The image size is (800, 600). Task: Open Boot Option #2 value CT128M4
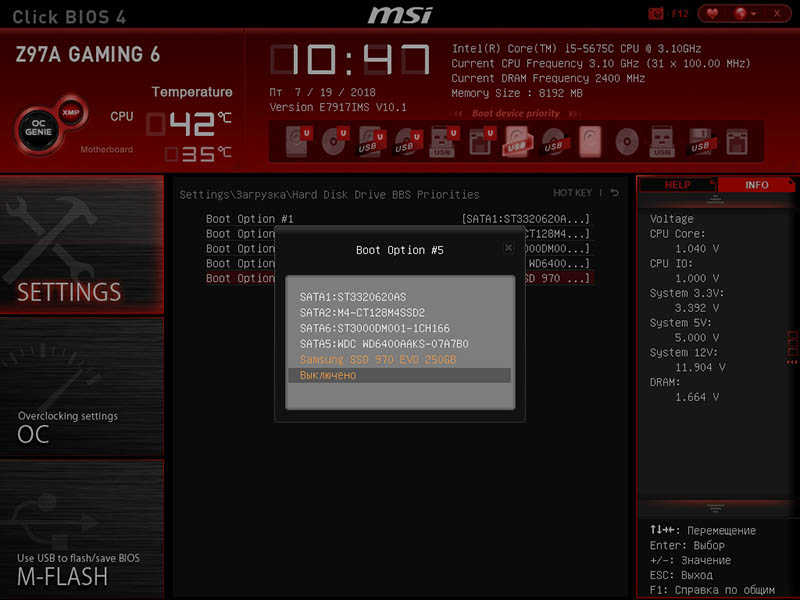(x=557, y=234)
